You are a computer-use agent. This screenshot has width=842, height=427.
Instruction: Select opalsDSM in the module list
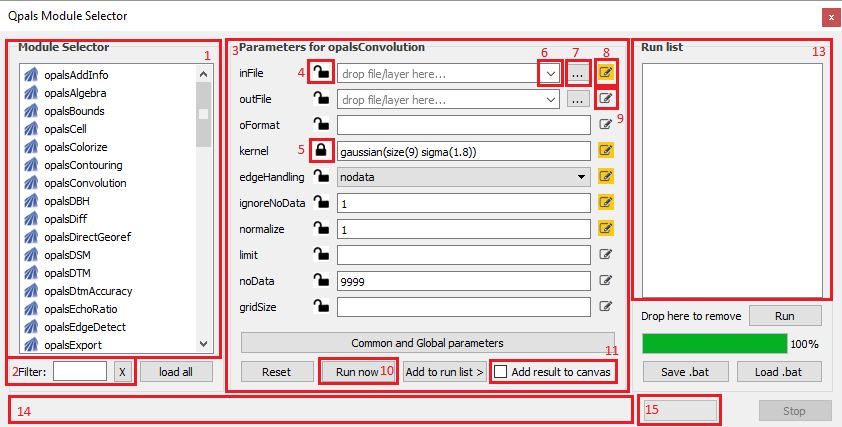[x=67, y=255]
